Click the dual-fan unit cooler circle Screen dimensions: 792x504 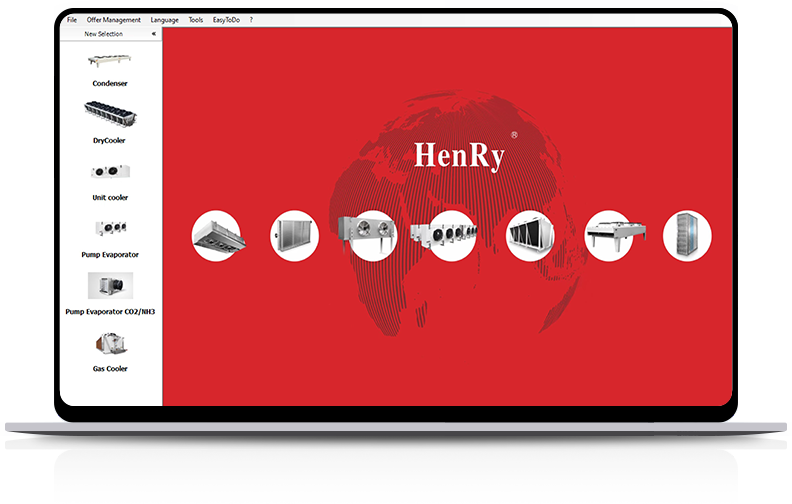pyautogui.click(x=368, y=236)
